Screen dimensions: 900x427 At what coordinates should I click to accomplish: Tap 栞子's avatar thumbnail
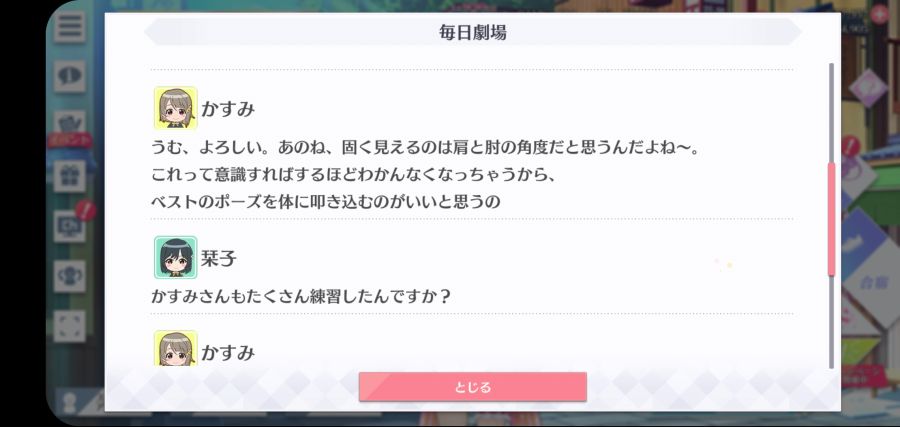point(176,257)
